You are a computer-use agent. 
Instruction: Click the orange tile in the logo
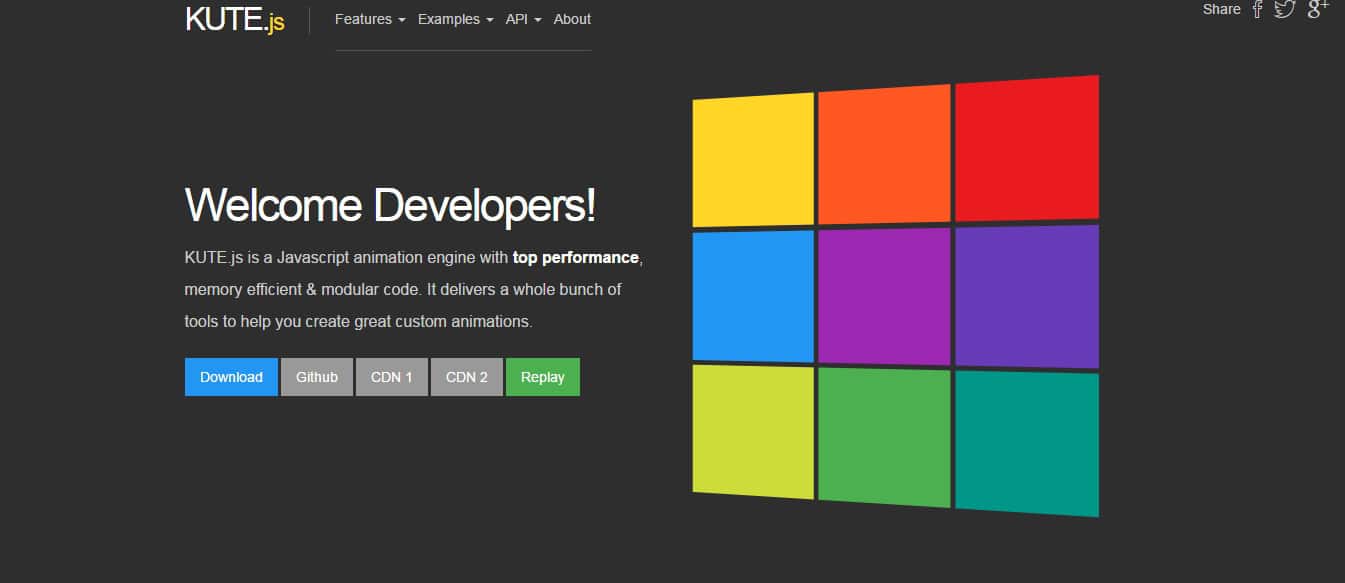884,154
